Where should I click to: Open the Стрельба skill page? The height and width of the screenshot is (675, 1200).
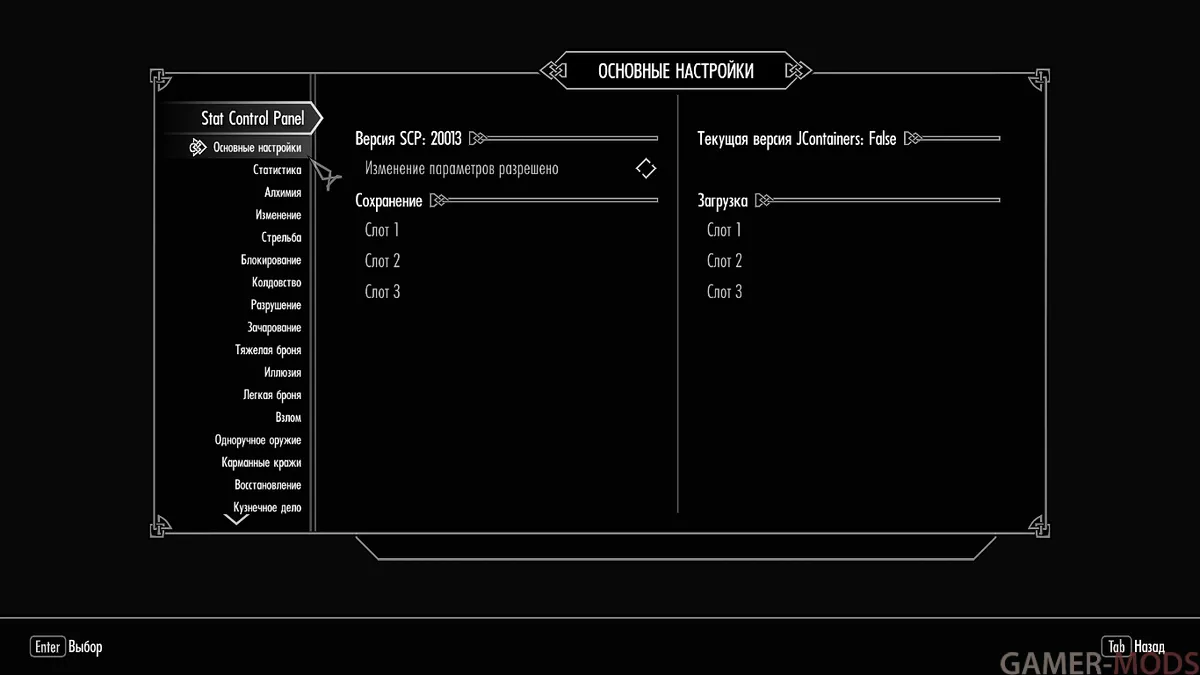coord(281,238)
